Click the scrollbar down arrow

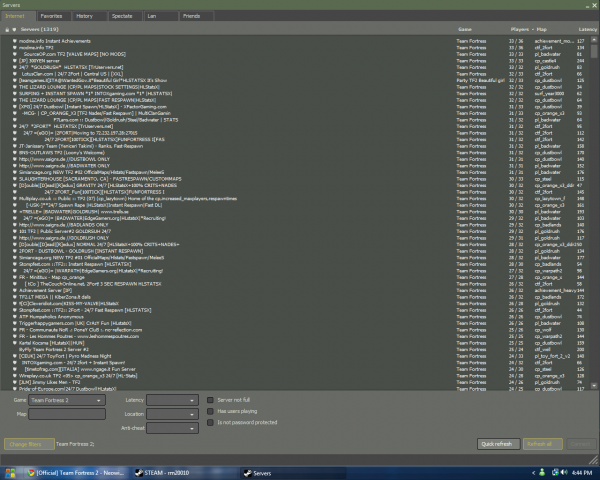coord(594,386)
